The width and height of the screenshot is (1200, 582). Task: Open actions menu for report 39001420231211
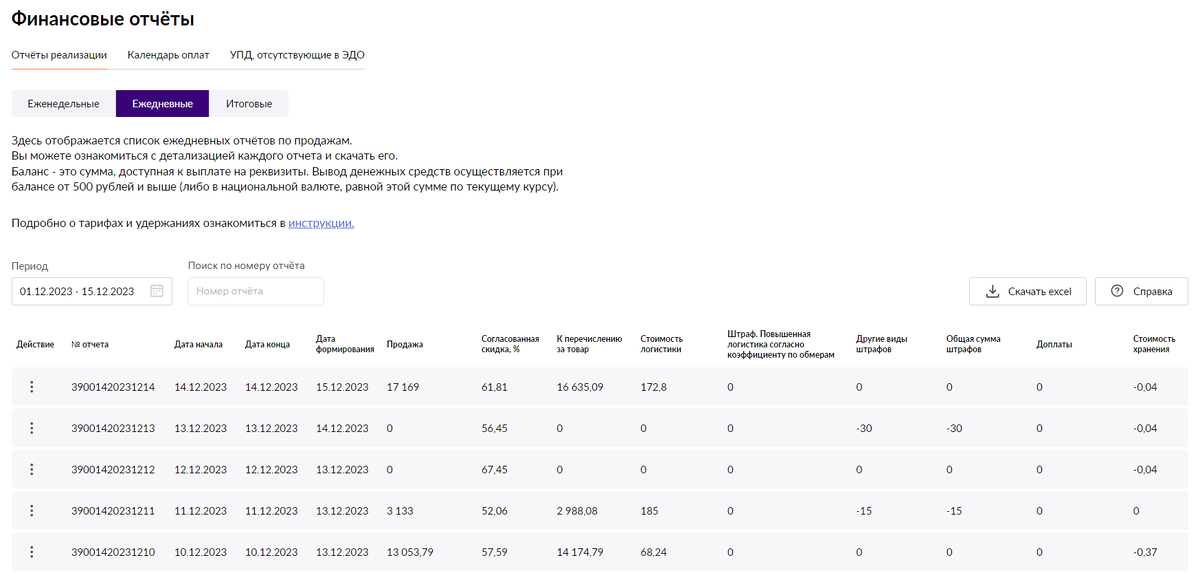click(31, 511)
